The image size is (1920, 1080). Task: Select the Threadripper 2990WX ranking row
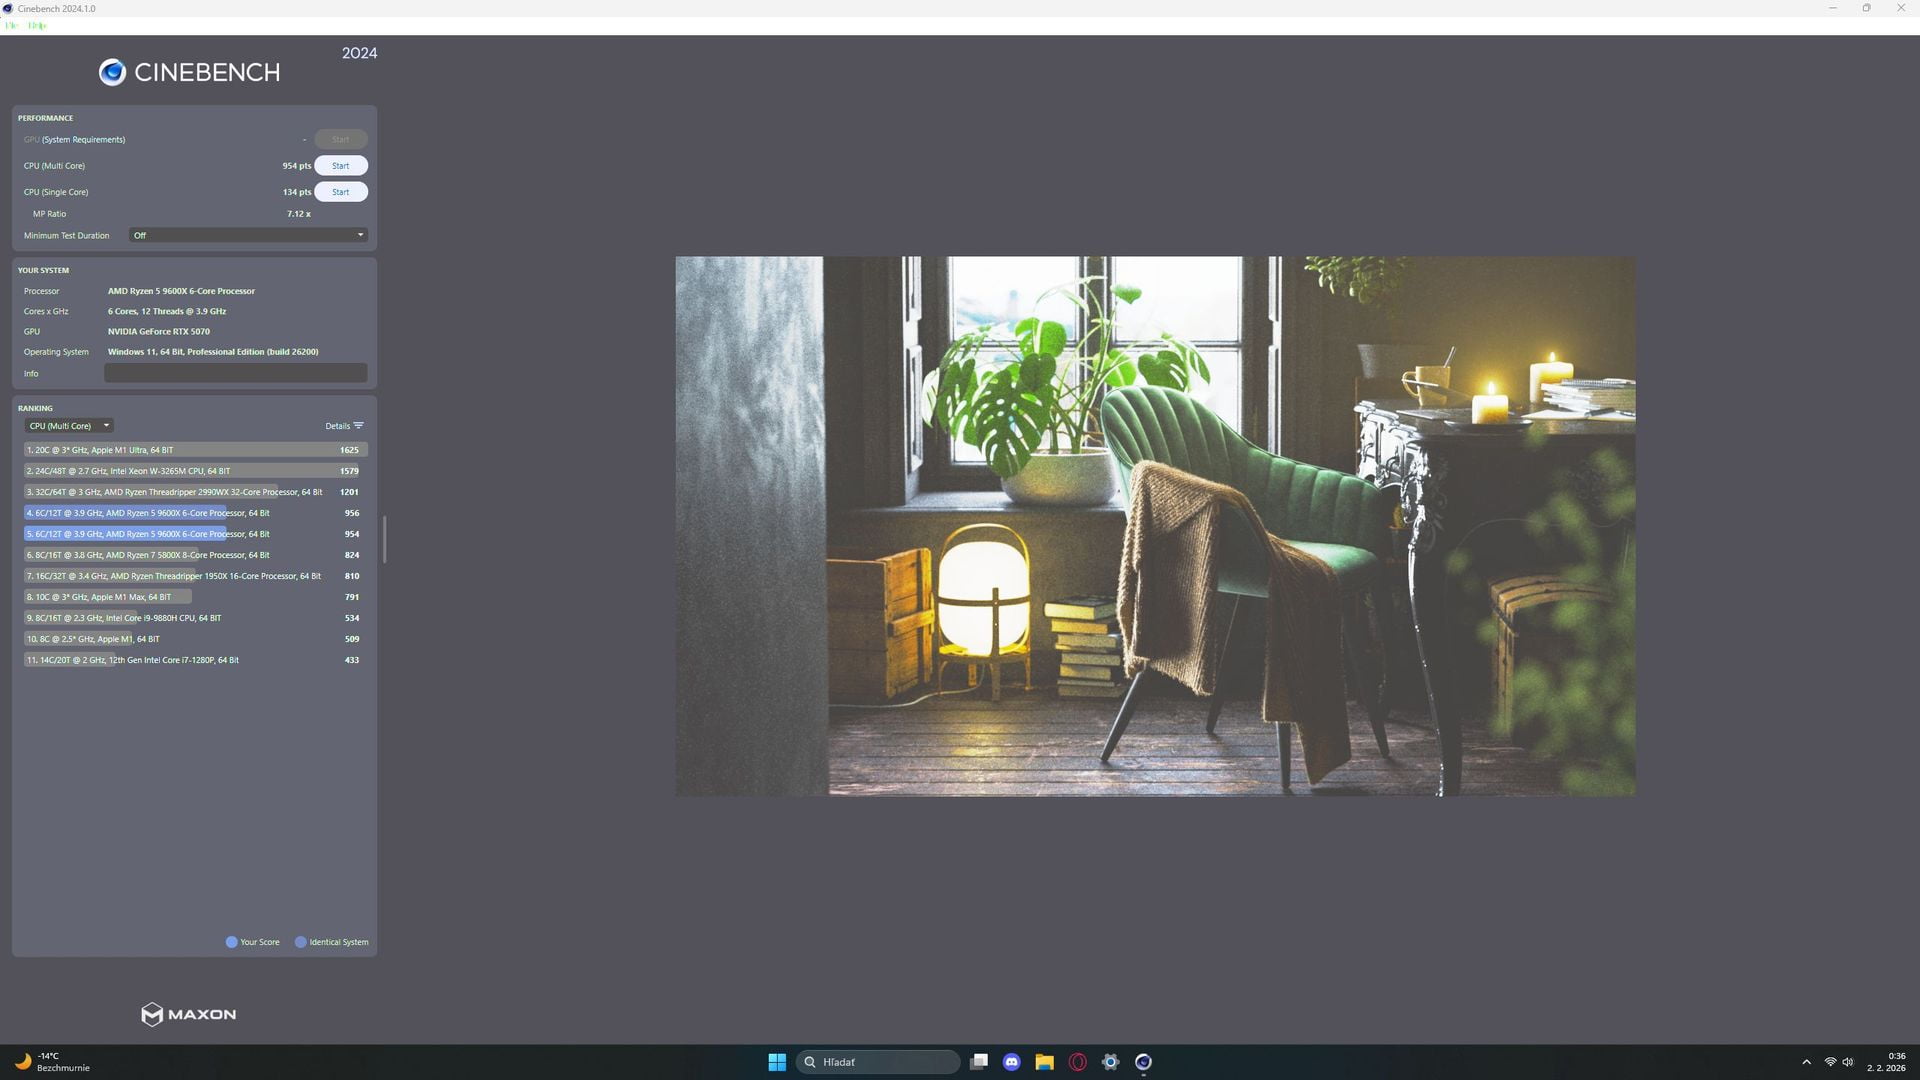coord(195,492)
